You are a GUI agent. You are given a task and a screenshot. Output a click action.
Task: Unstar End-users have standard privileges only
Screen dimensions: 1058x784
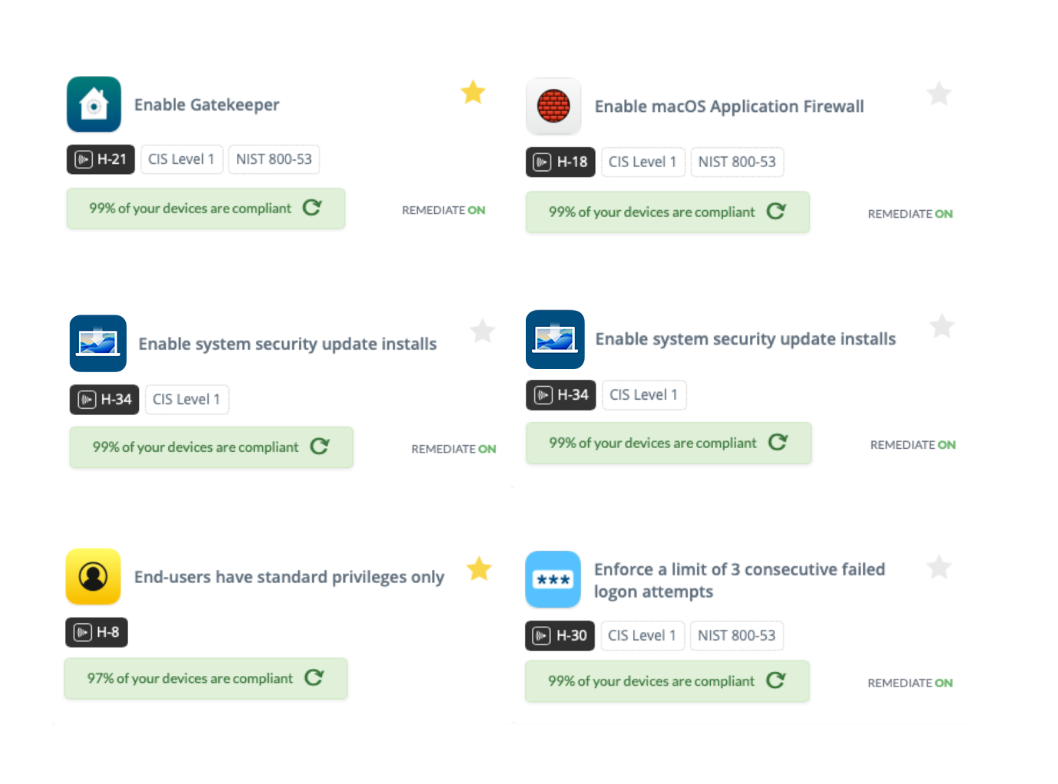(479, 569)
